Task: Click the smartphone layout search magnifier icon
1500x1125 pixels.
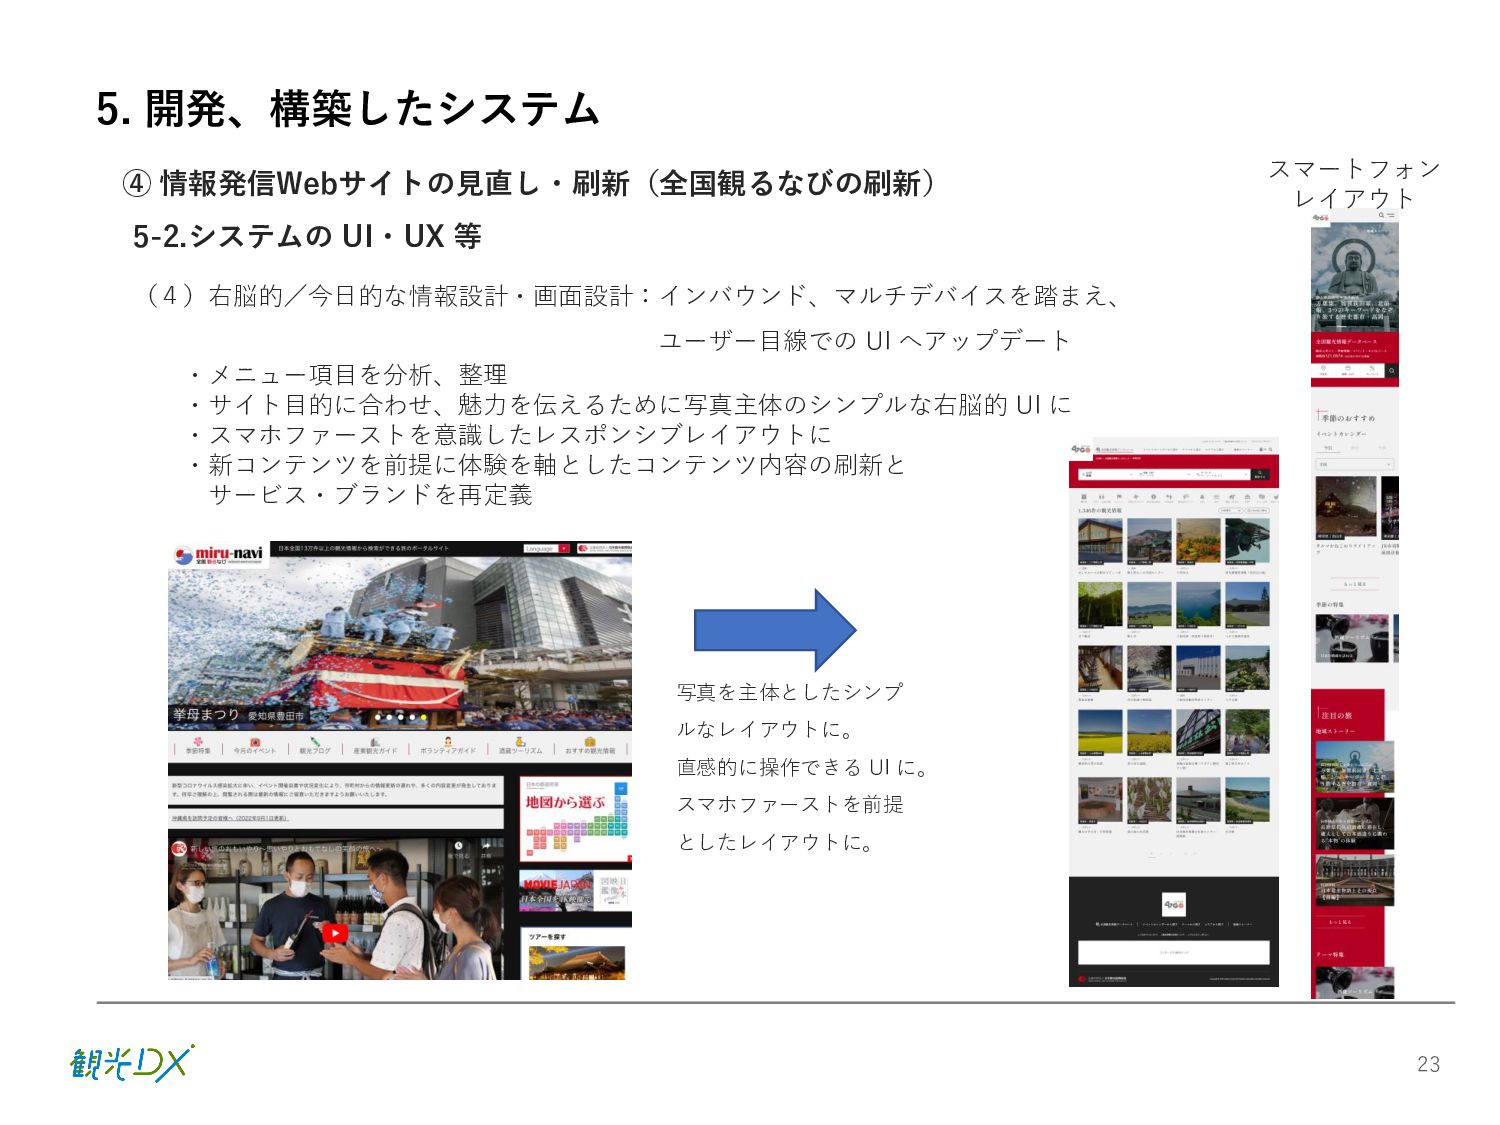Action: tap(1381, 215)
